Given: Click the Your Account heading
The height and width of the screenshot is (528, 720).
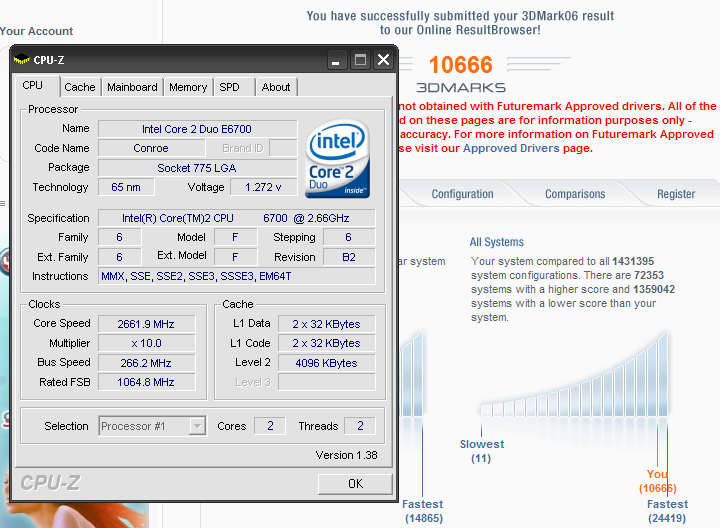Looking at the screenshot, I should pos(36,31).
